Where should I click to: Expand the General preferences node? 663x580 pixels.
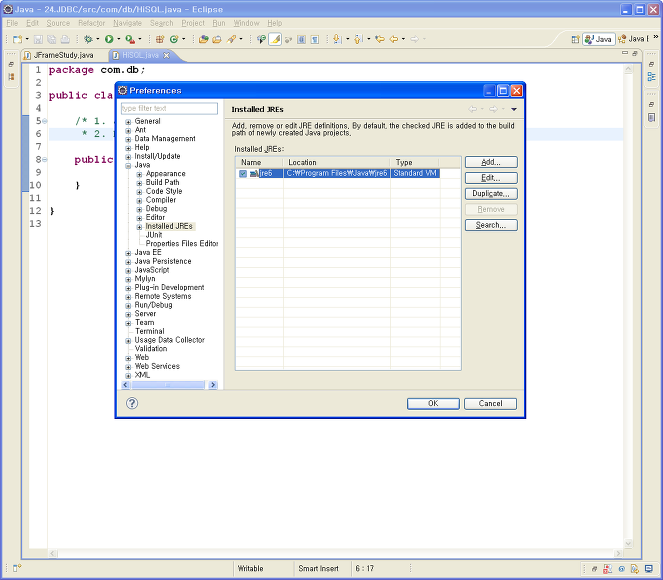(x=128, y=122)
